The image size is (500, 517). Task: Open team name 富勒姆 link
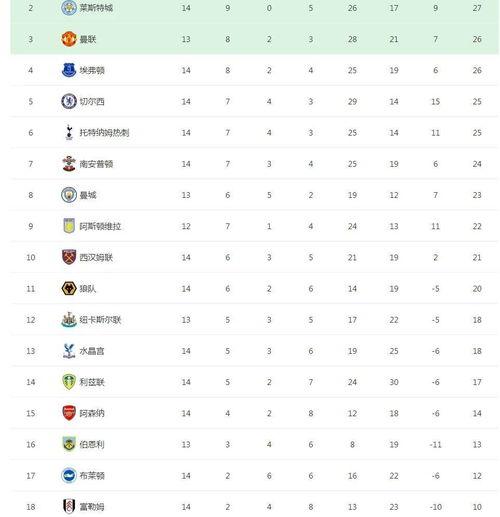tap(92, 507)
